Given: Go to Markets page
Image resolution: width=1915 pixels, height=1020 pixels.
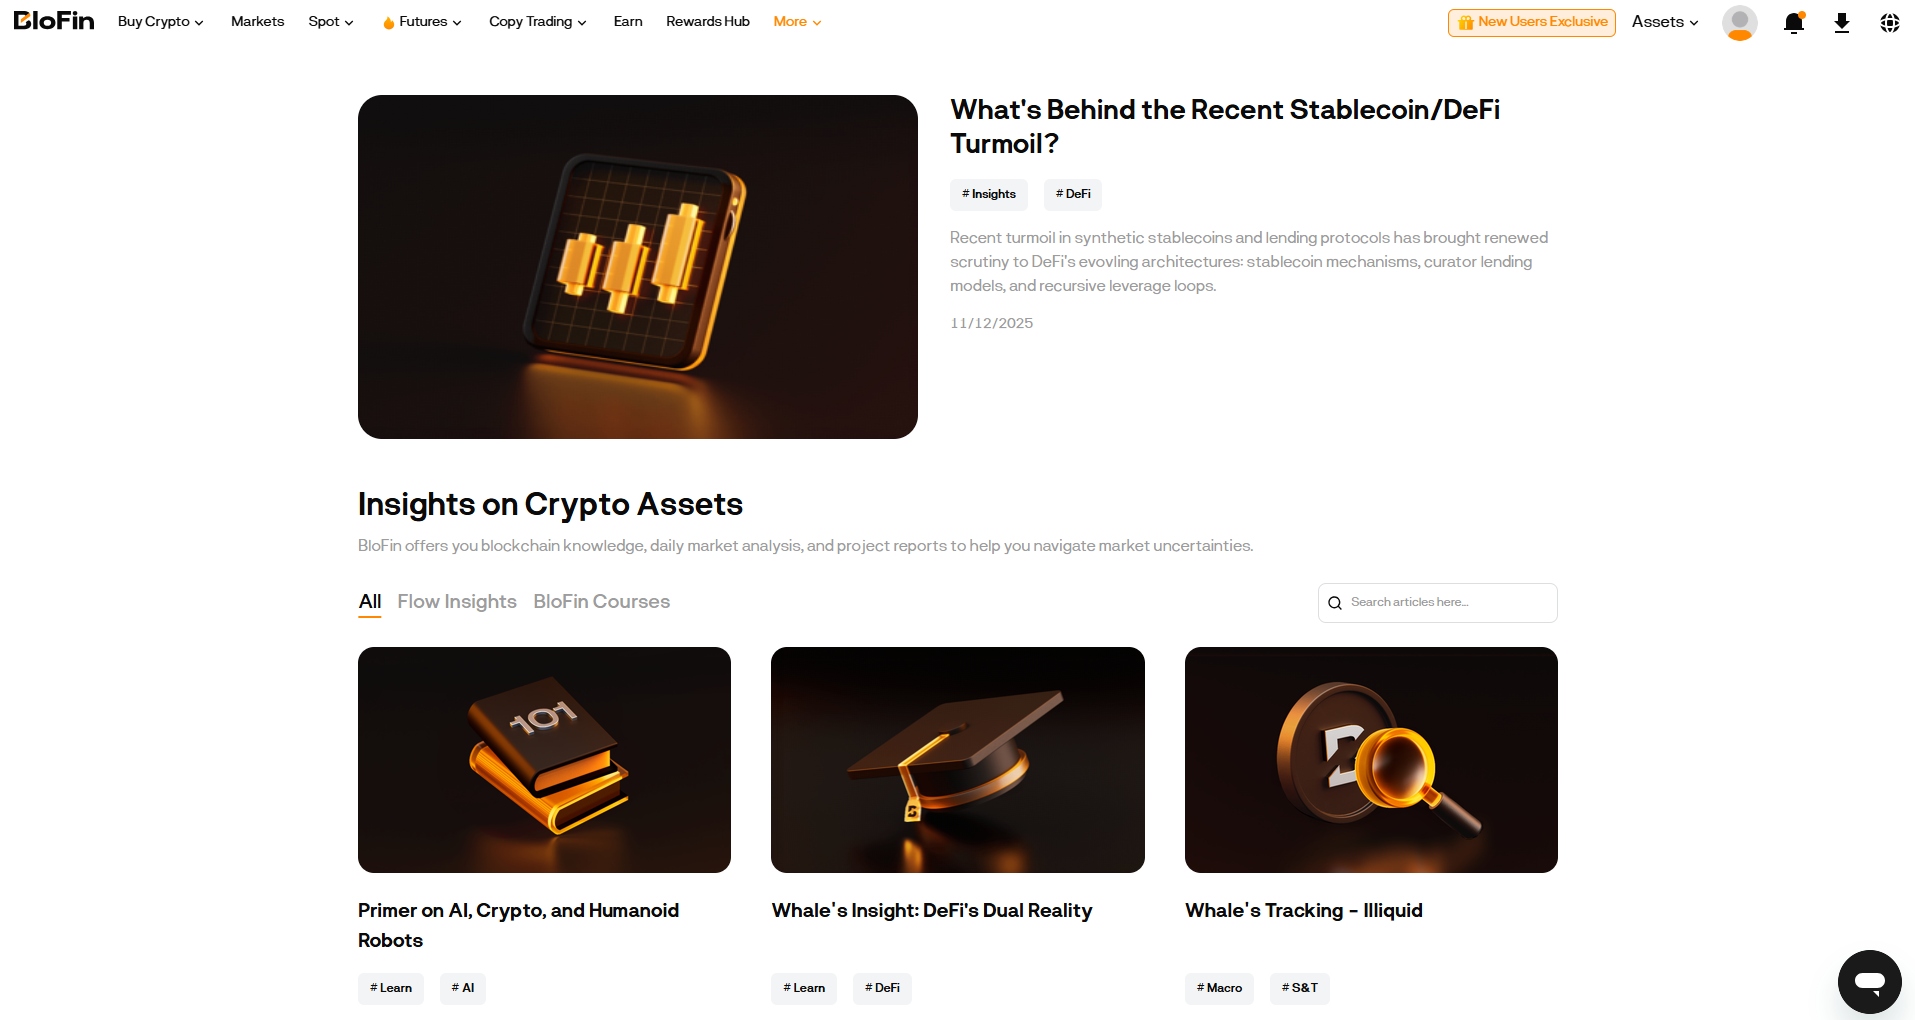Looking at the screenshot, I should (x=257, y=22).
